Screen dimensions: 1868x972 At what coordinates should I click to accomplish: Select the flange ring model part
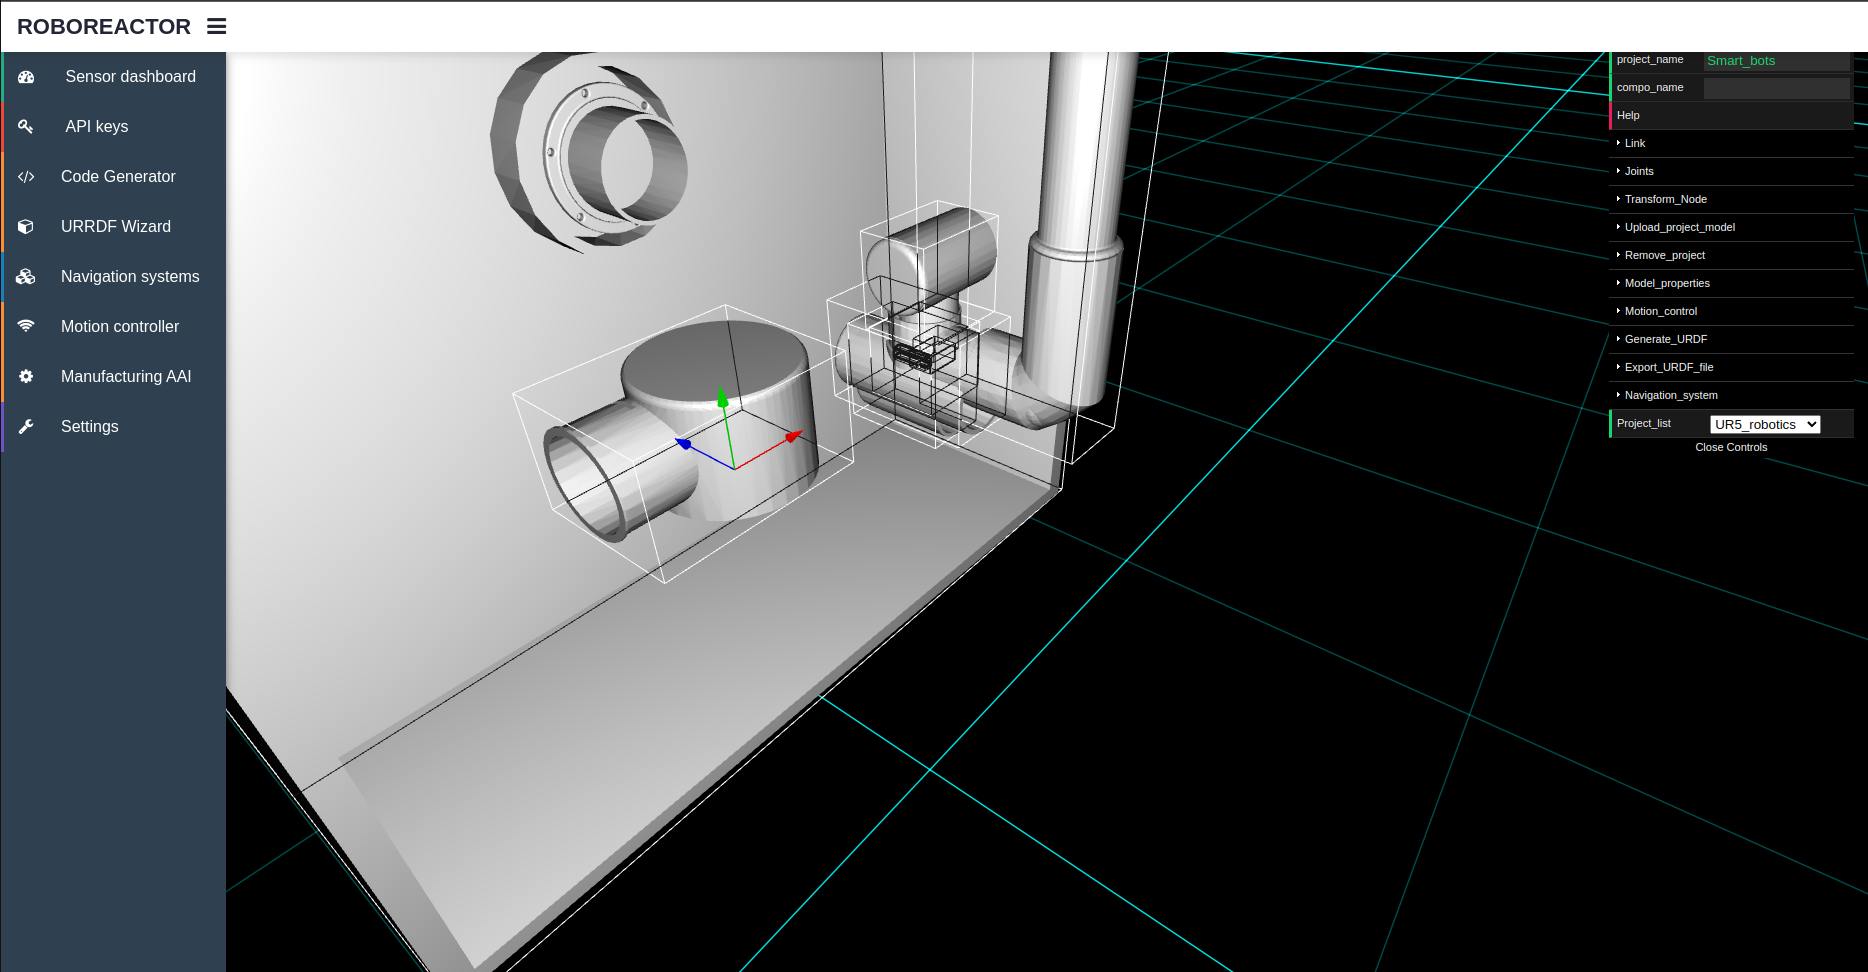point(590,151)
